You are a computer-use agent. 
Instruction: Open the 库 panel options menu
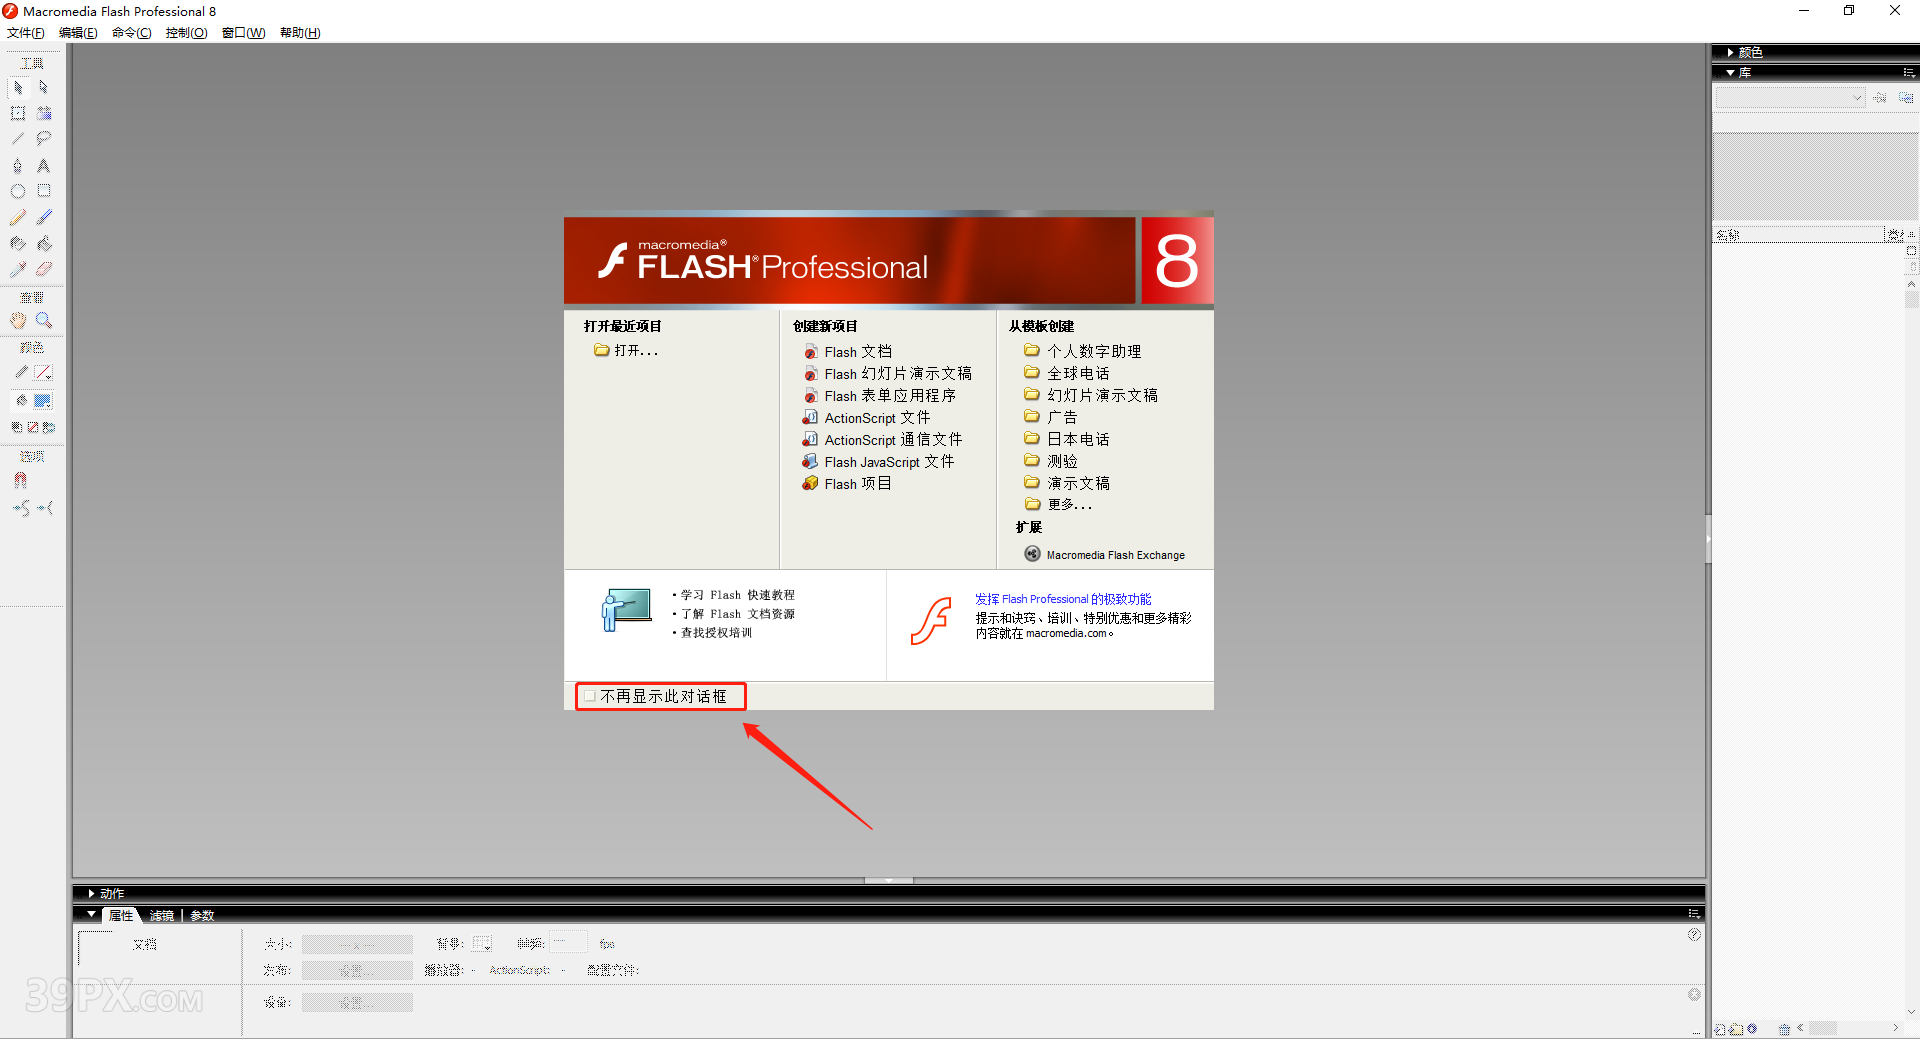[x=1909, y=73]
